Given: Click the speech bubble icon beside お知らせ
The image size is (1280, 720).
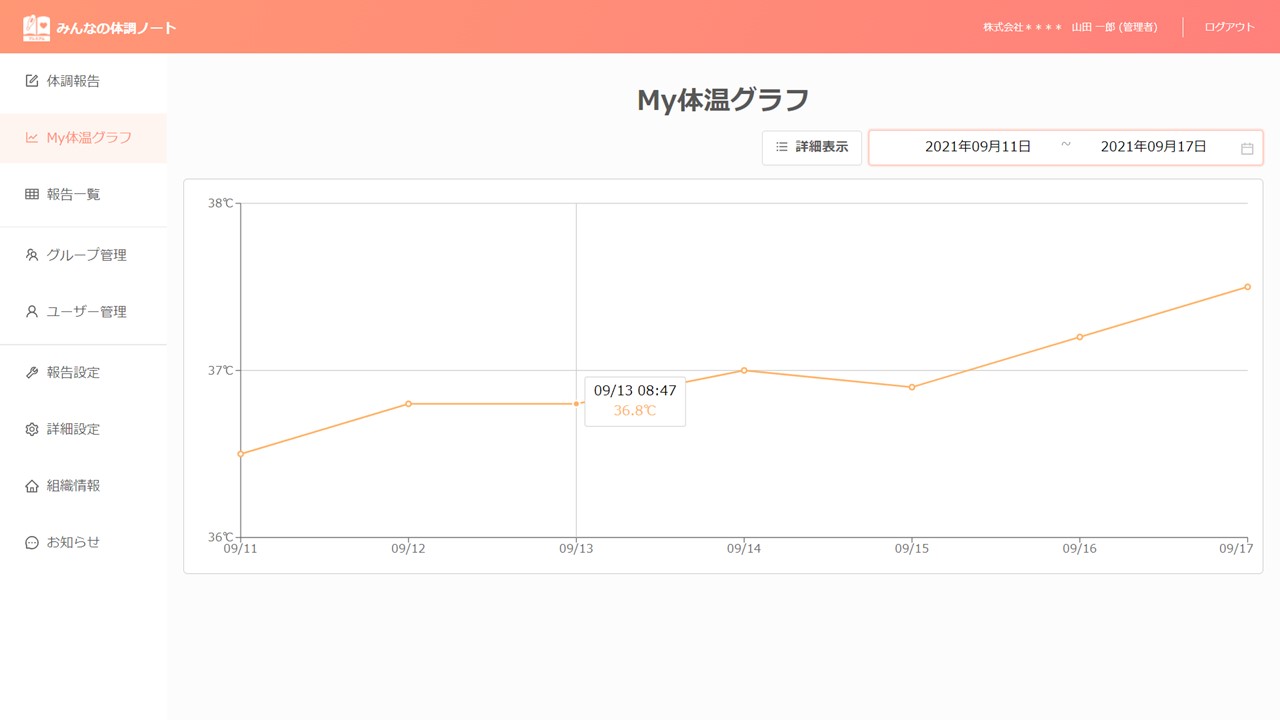Looking at the screenshot, I should coord(32,543).
